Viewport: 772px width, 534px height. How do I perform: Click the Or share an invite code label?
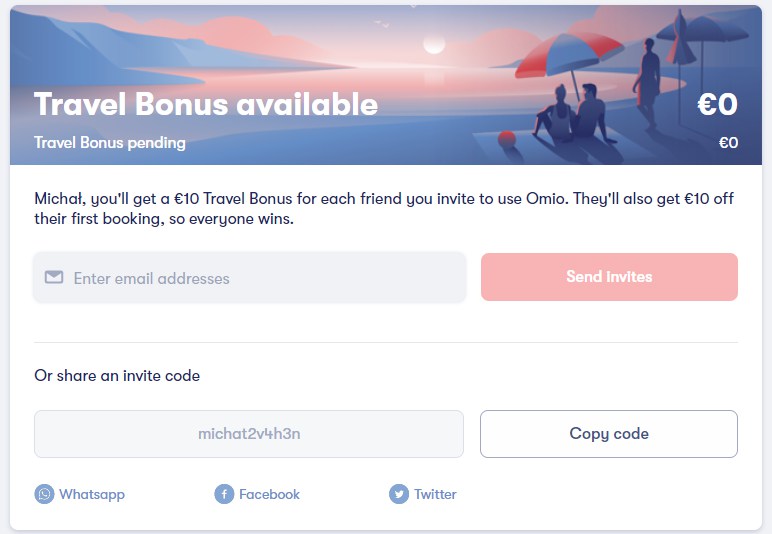[117, 376]
